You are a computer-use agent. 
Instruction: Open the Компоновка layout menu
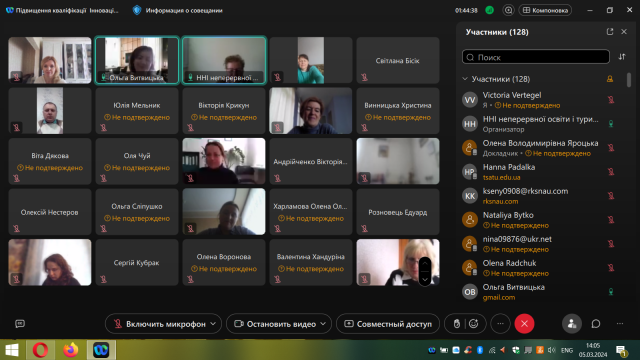click(545, 10)
